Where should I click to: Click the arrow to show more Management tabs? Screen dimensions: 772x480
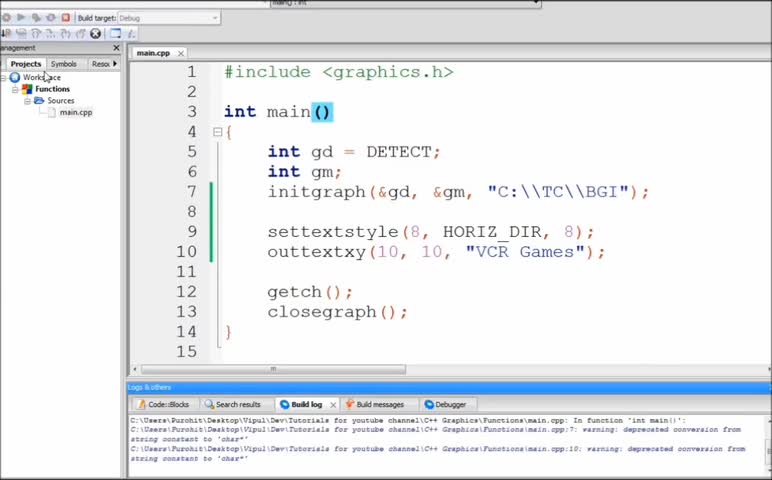coord(115,64)
